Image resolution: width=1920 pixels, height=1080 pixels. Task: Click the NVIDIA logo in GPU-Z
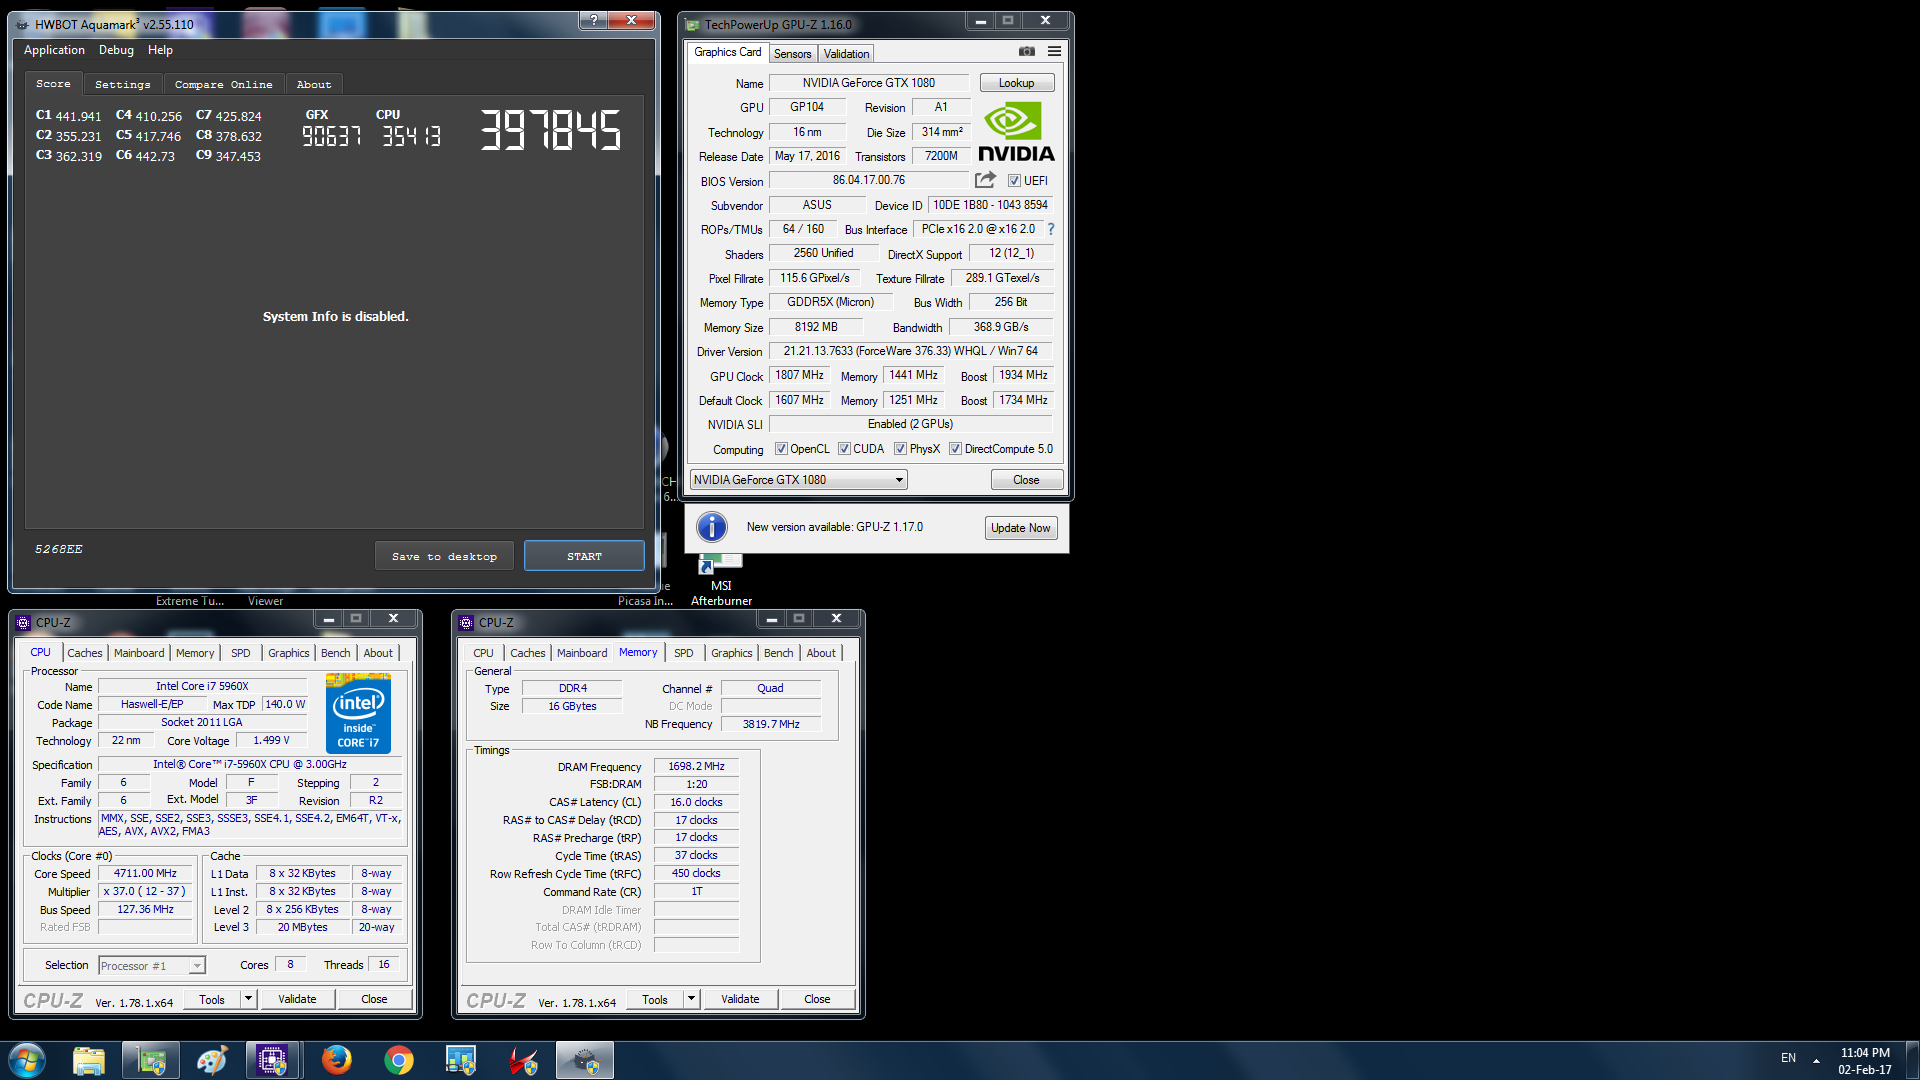[1016, 132]
